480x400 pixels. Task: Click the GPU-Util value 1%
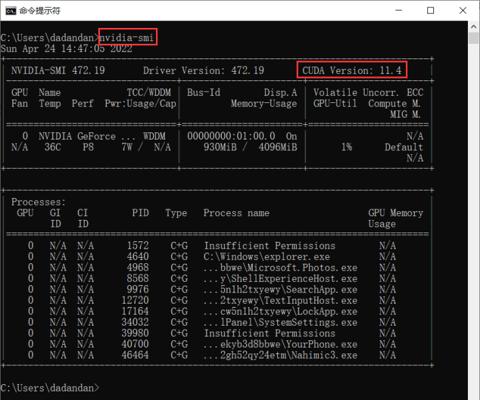point(346,147)
